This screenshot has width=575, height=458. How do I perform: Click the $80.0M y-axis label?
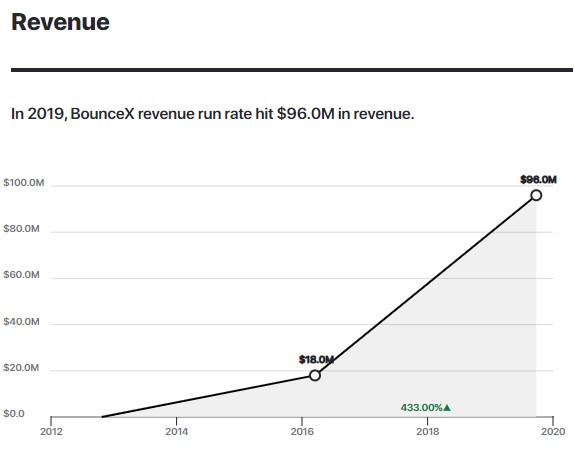21,229
